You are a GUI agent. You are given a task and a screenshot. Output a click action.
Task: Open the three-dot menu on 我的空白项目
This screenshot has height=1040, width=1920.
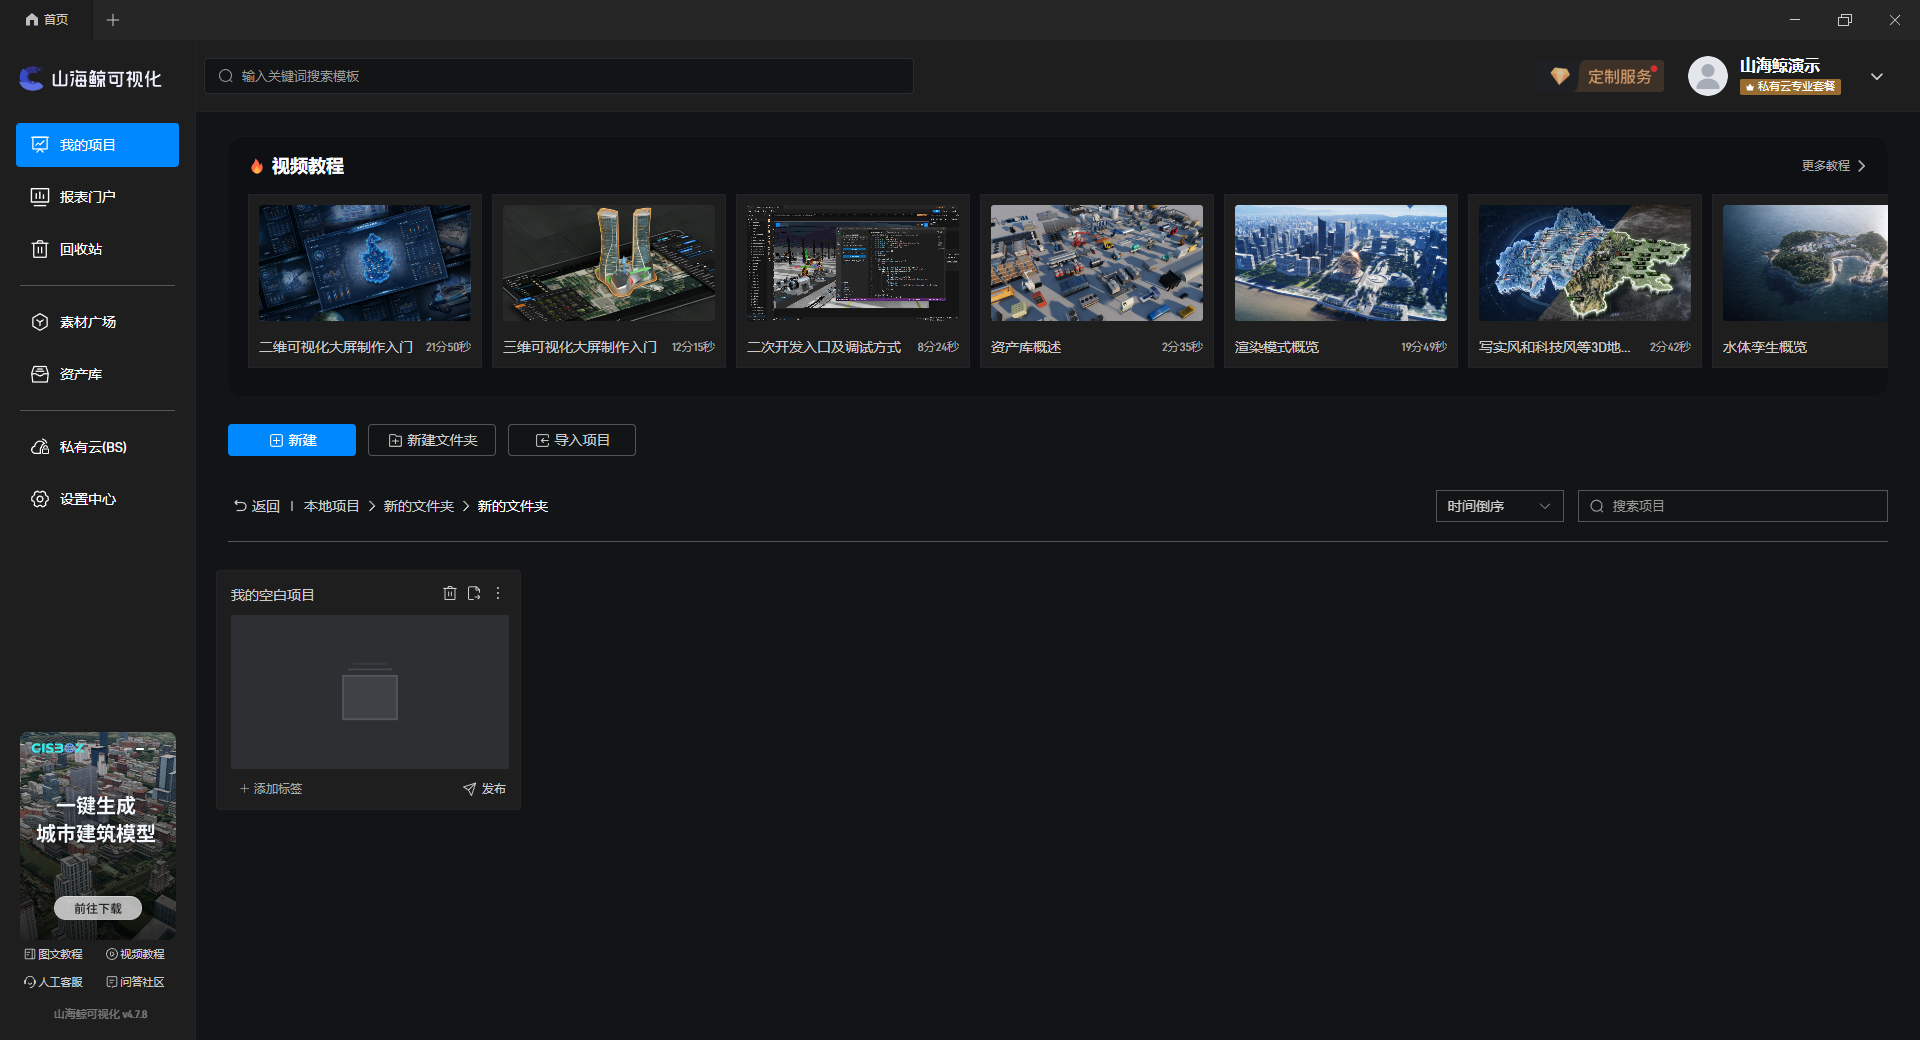498,593
